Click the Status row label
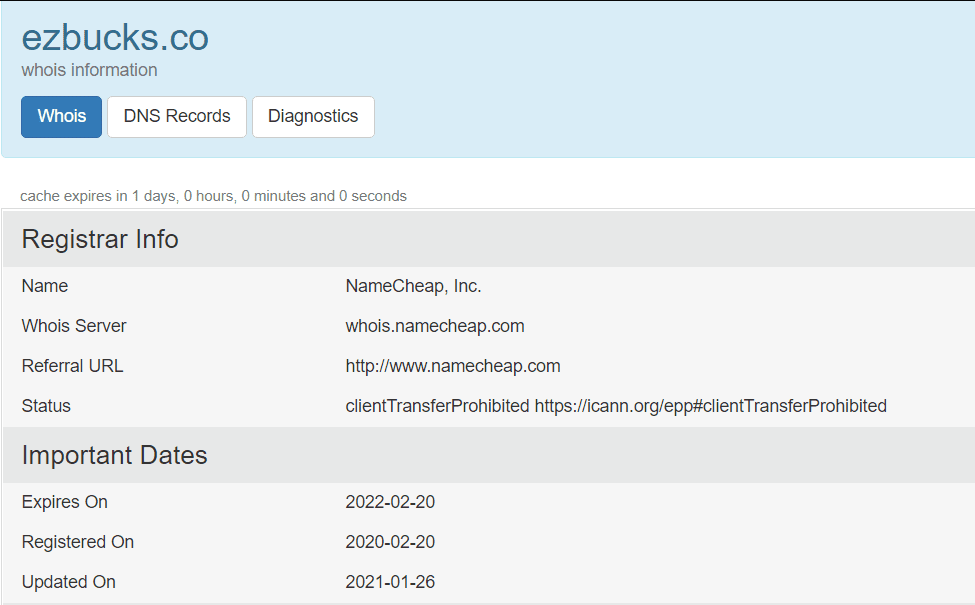 click(46, 405)
